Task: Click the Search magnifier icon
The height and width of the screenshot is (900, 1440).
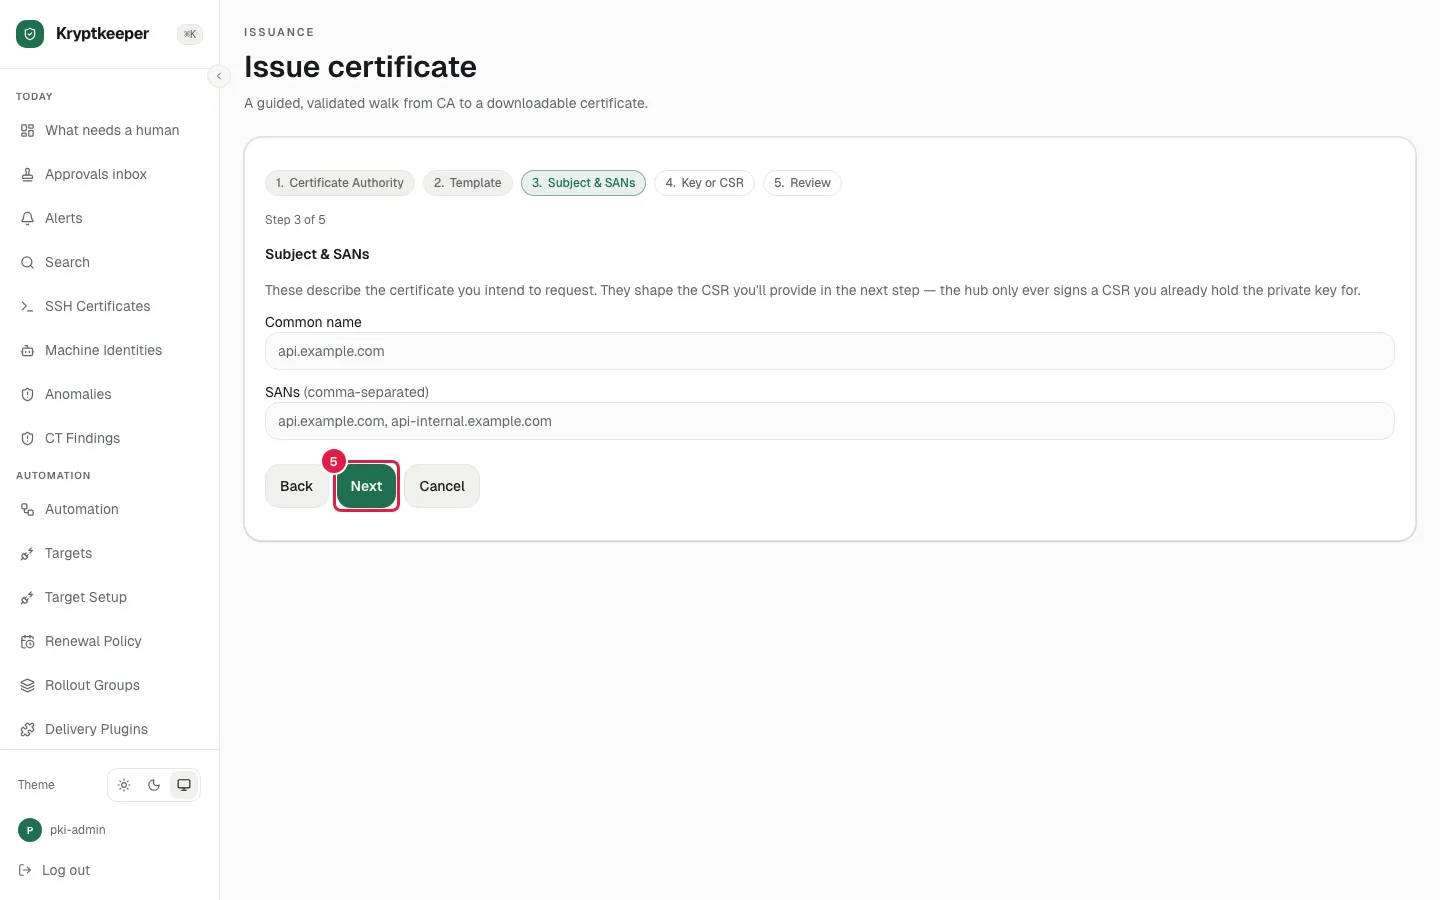Action: tap(27, 263)
